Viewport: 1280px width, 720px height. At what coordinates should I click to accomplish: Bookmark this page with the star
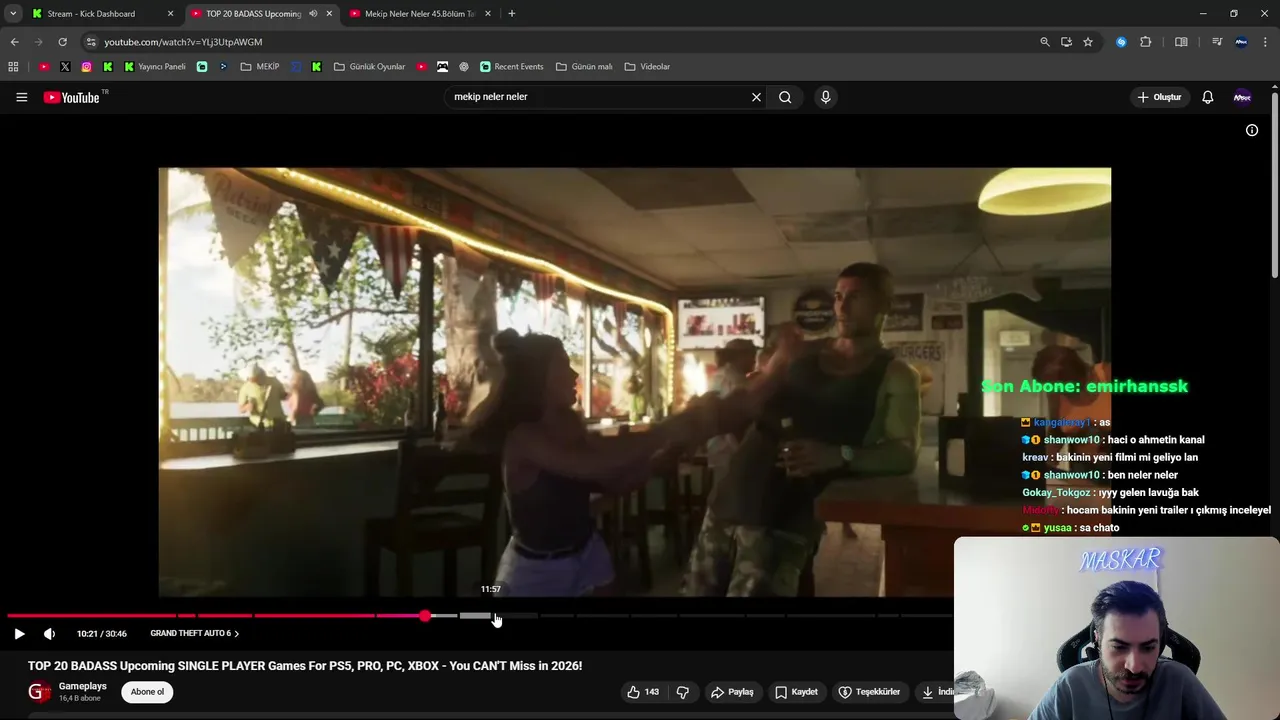coord(1088,42)
